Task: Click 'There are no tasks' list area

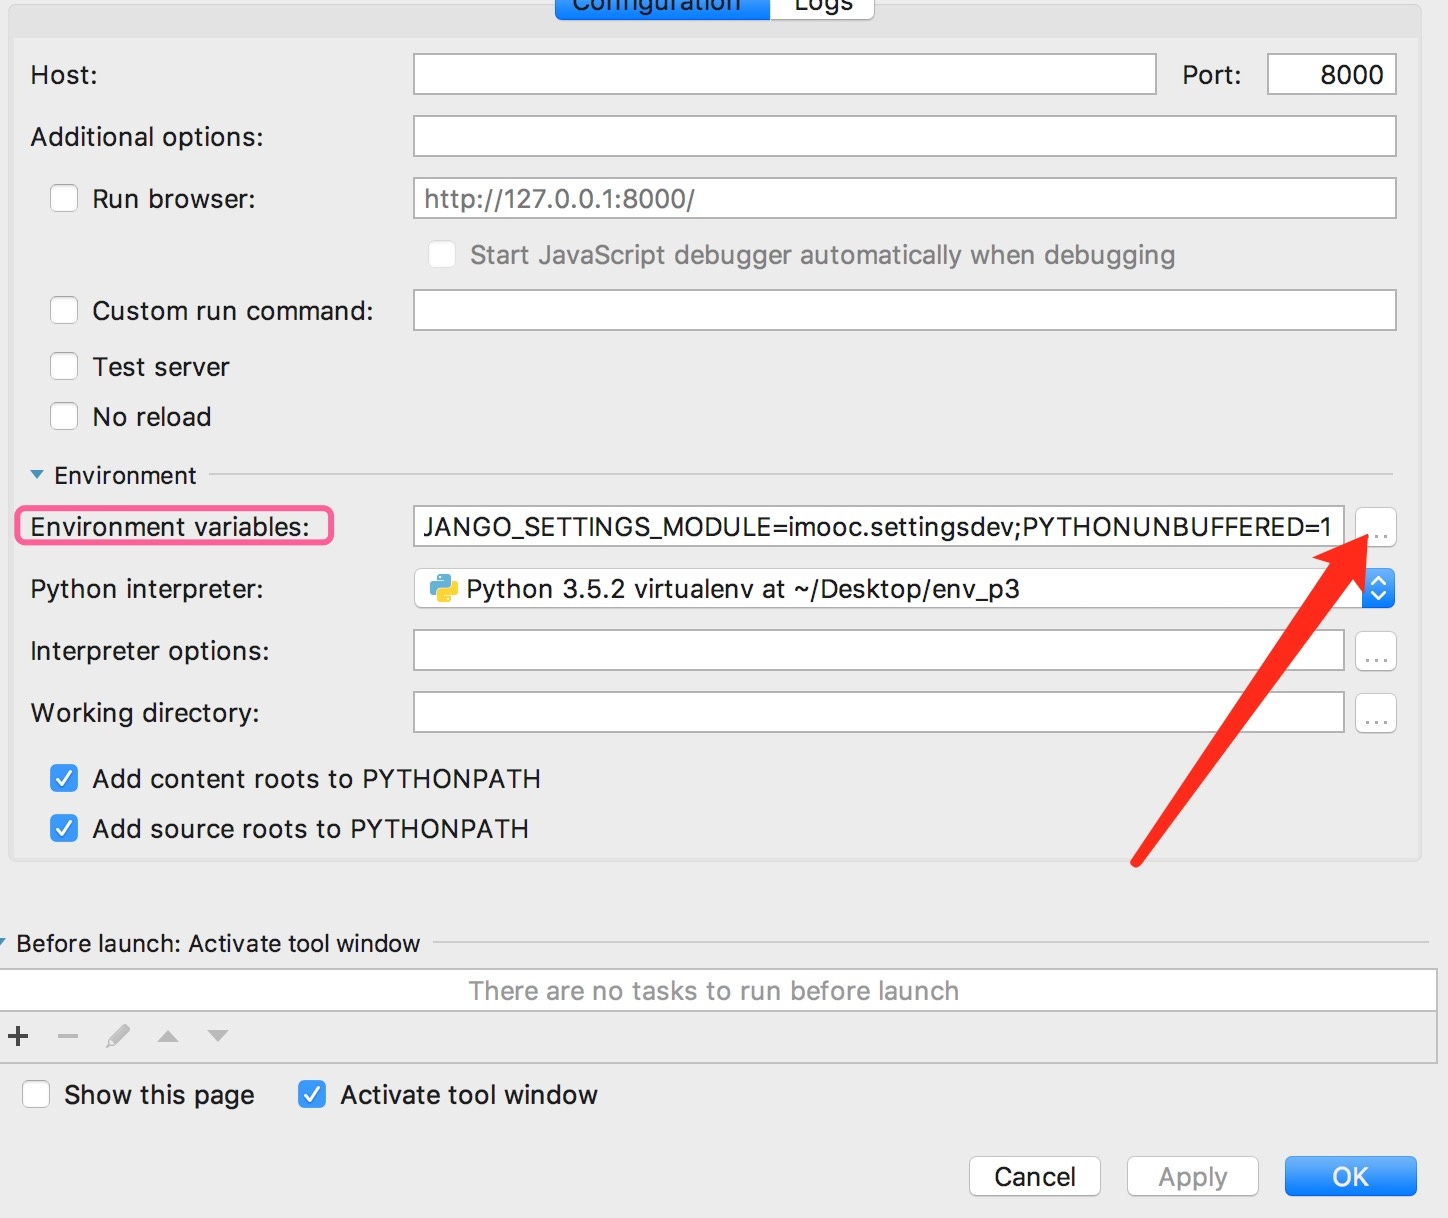Action: pos(718,991)
